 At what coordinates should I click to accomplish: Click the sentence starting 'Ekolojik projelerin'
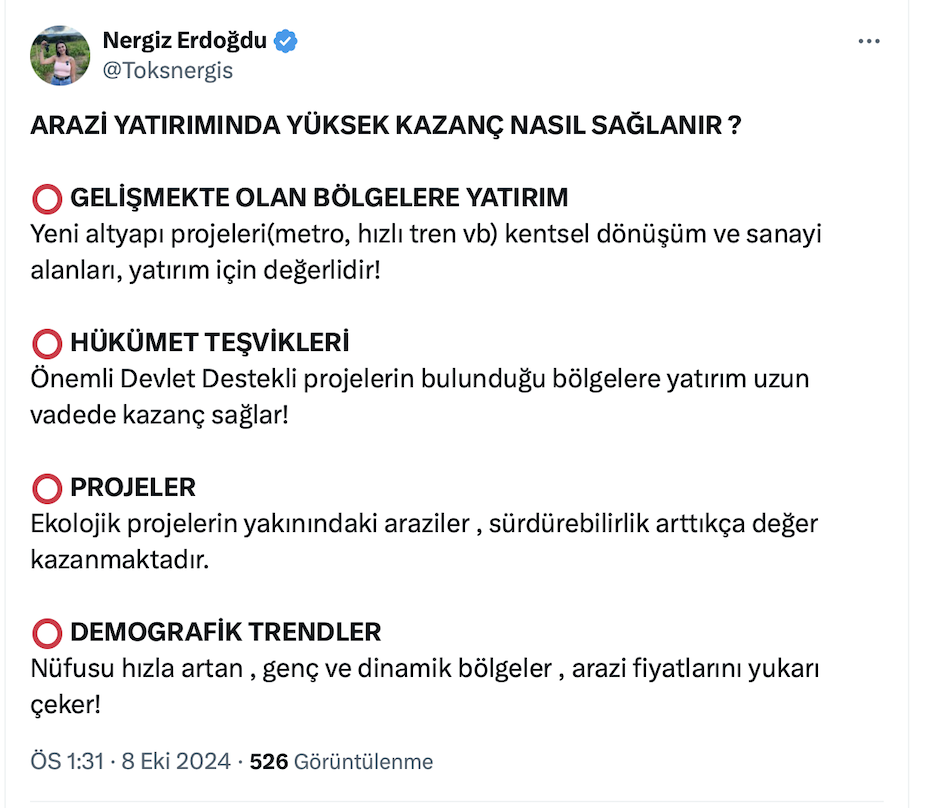click(x=425, y=524)
